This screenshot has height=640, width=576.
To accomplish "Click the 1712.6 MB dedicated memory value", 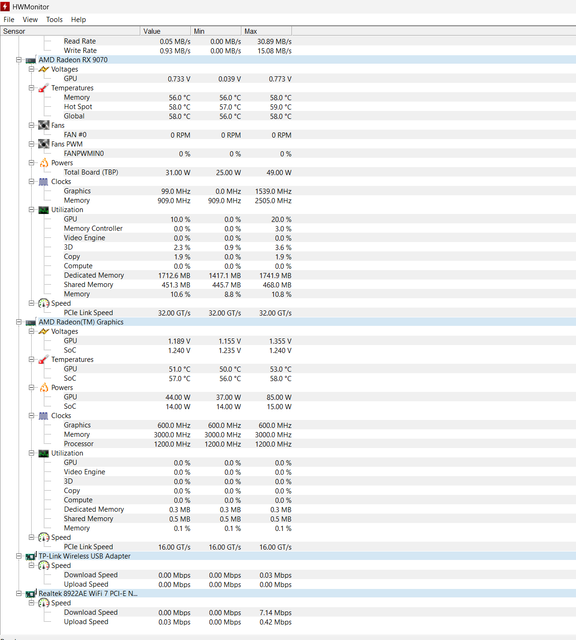I will click(x=174, y=276).
